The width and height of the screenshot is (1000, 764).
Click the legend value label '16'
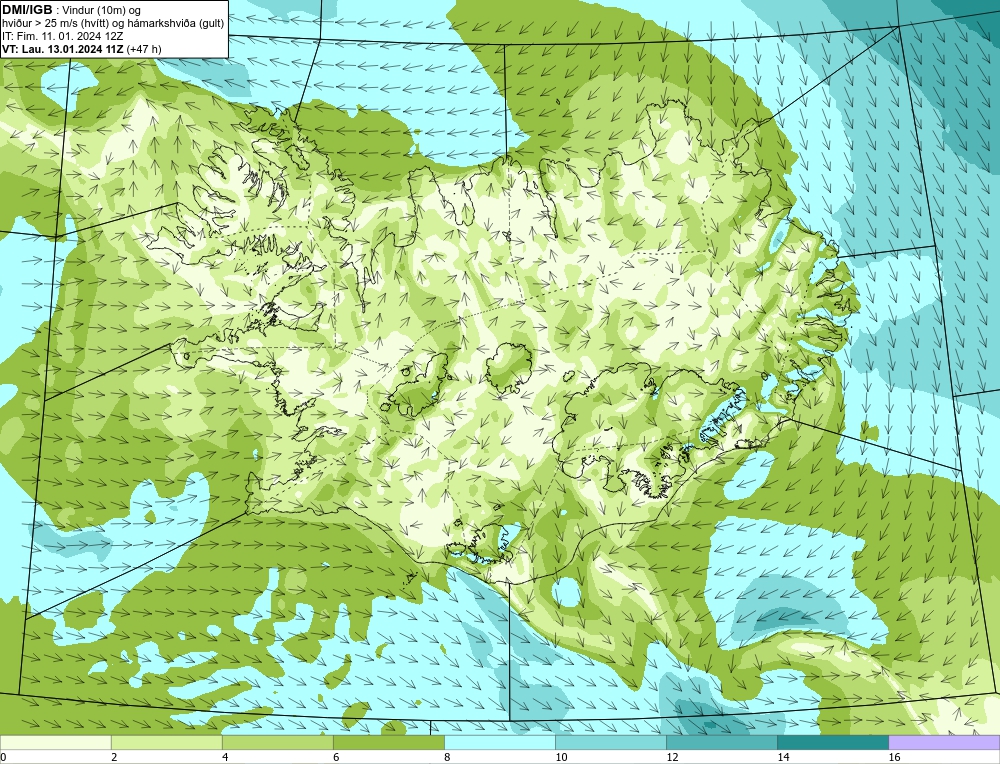[894, 757]
